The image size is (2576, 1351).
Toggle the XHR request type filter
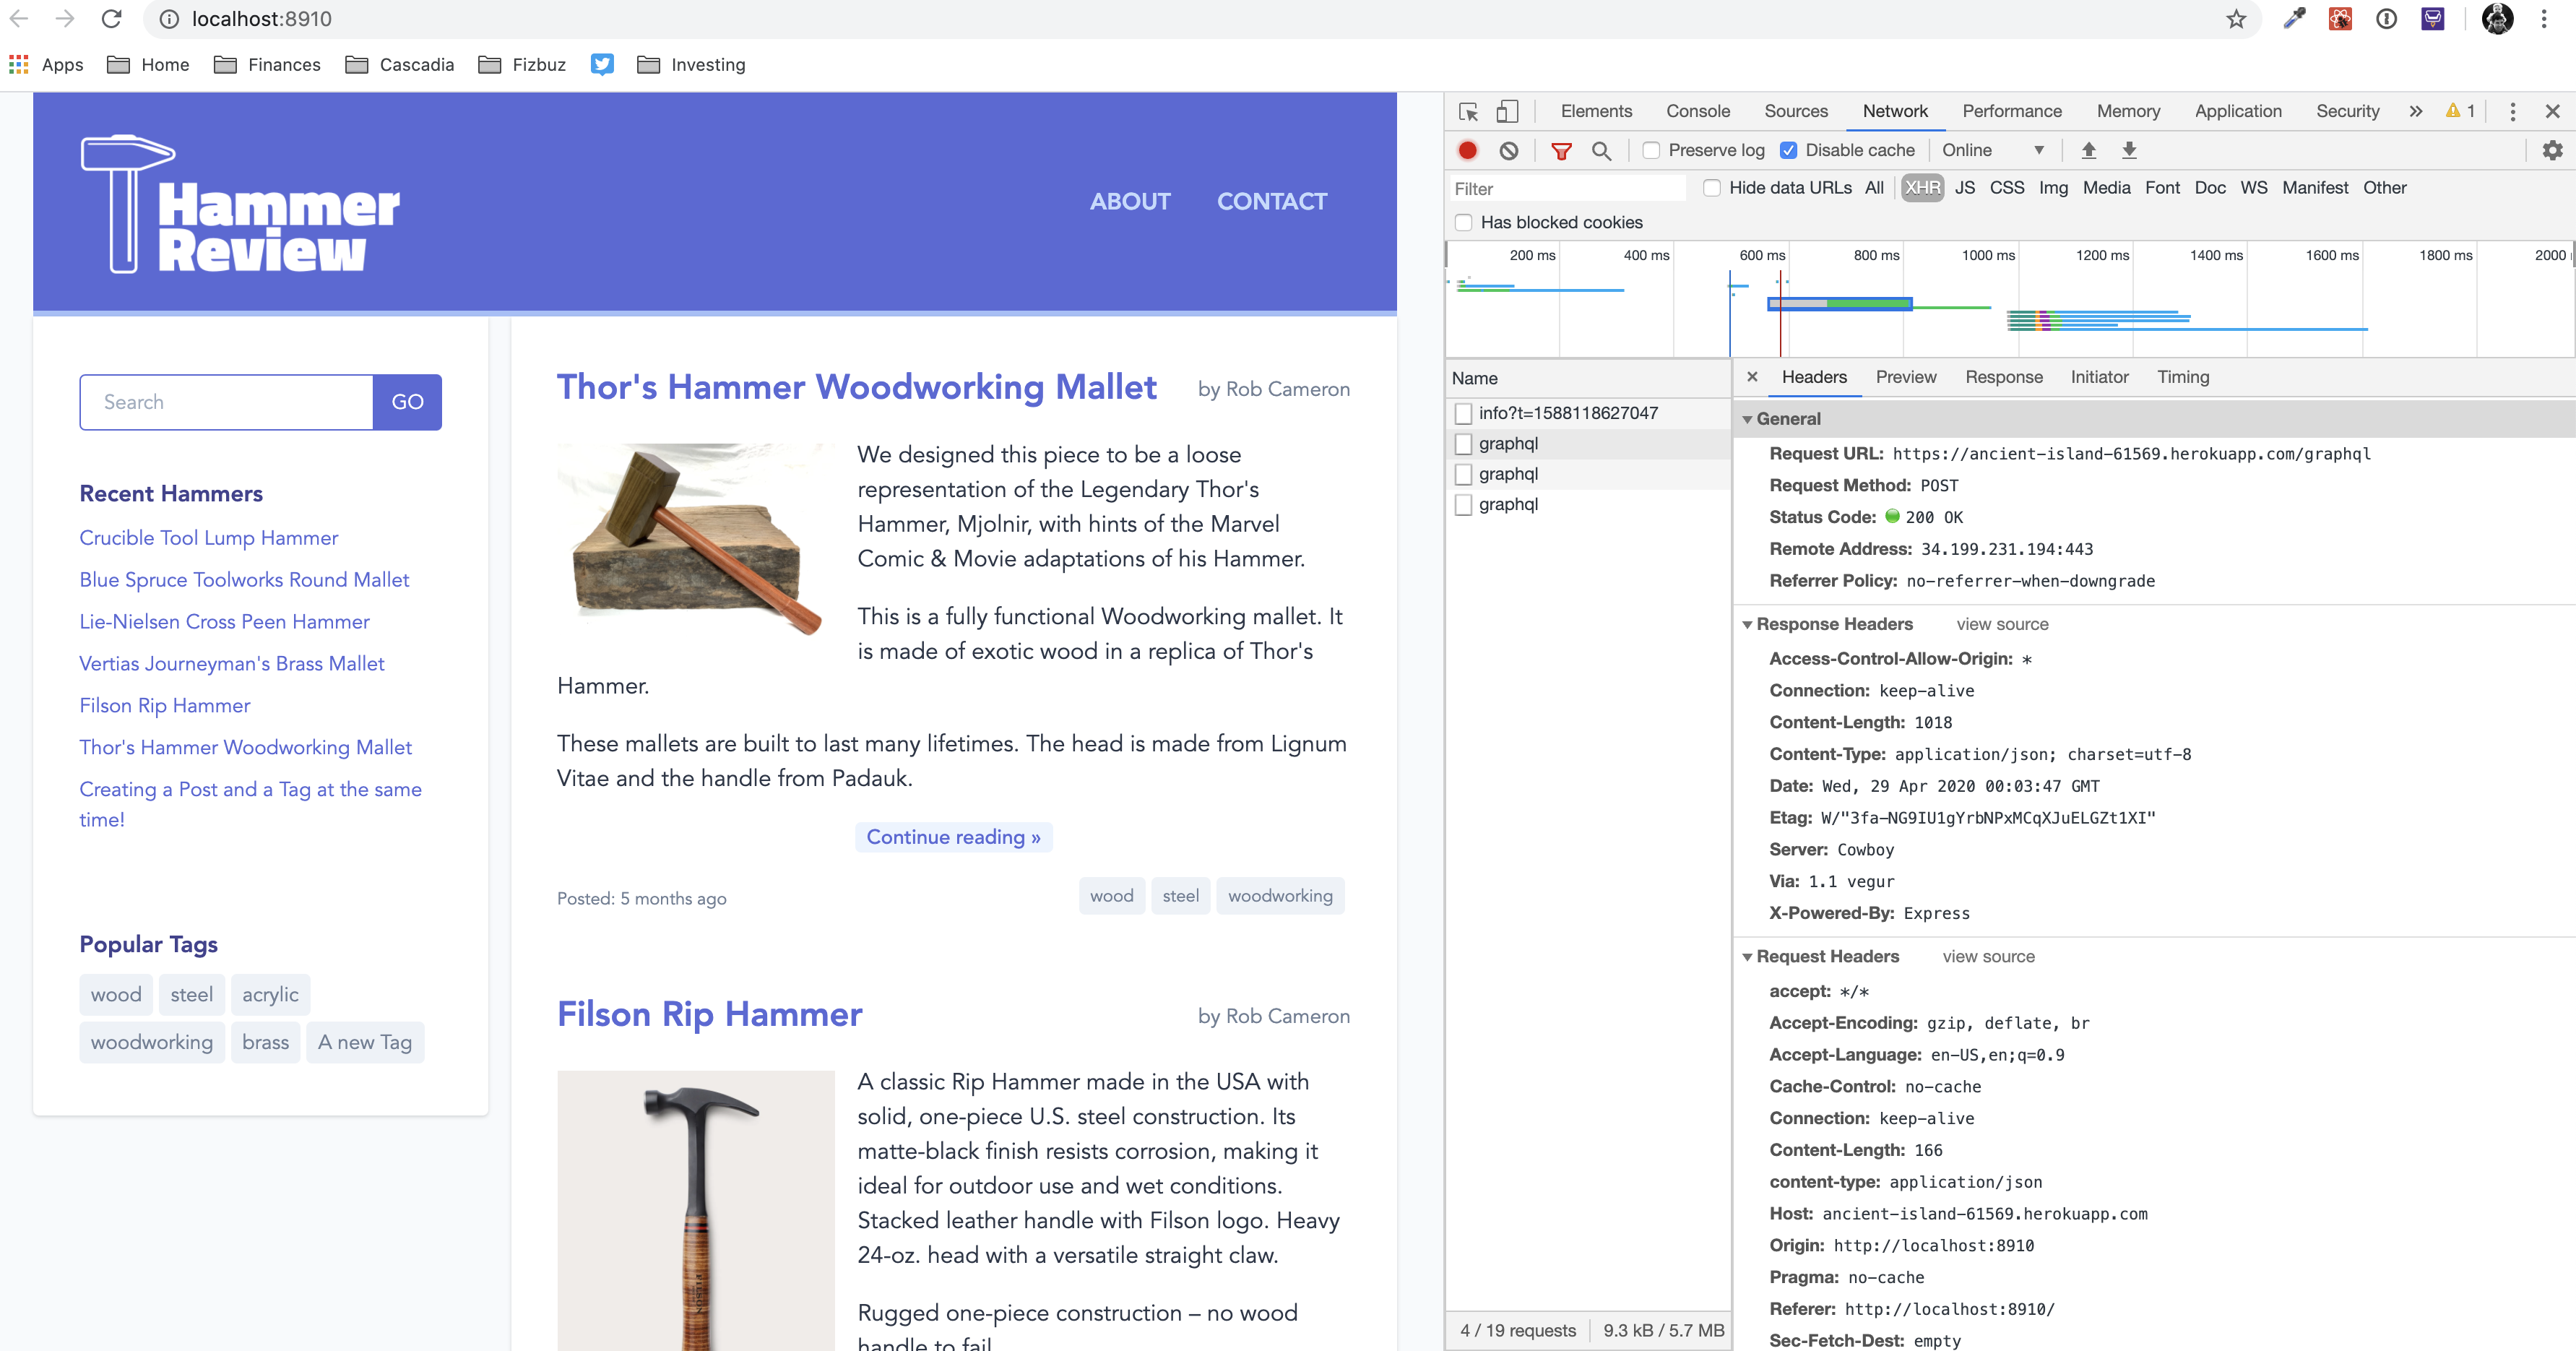click(1922, 188)
